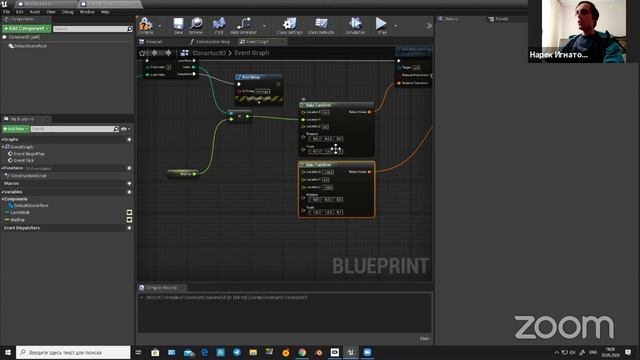This screenshot has width=640, height=360.
Task: Start Simulation from toolbar
Action: pyautogui.click(x=355, y=25)
